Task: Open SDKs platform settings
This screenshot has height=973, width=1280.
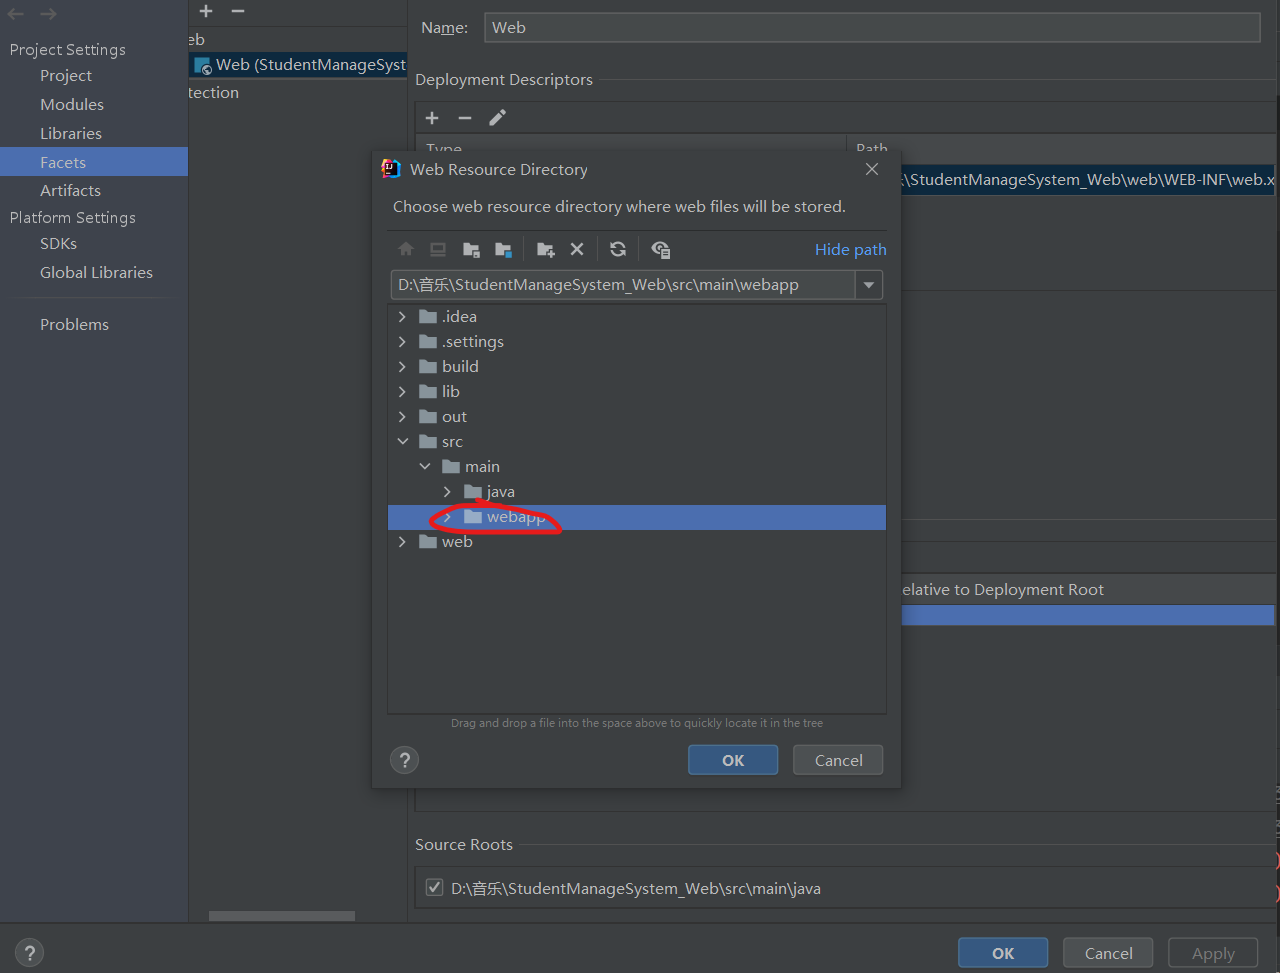Action: tap(58, 244)
